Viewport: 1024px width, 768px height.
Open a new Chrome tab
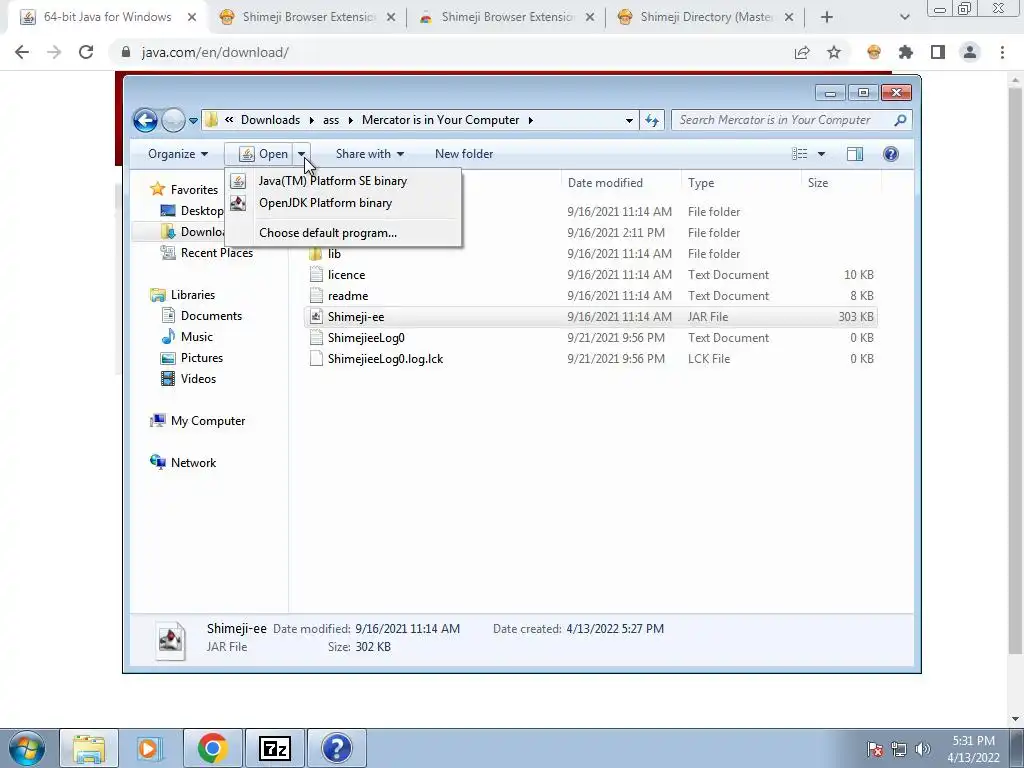[827, 18]
